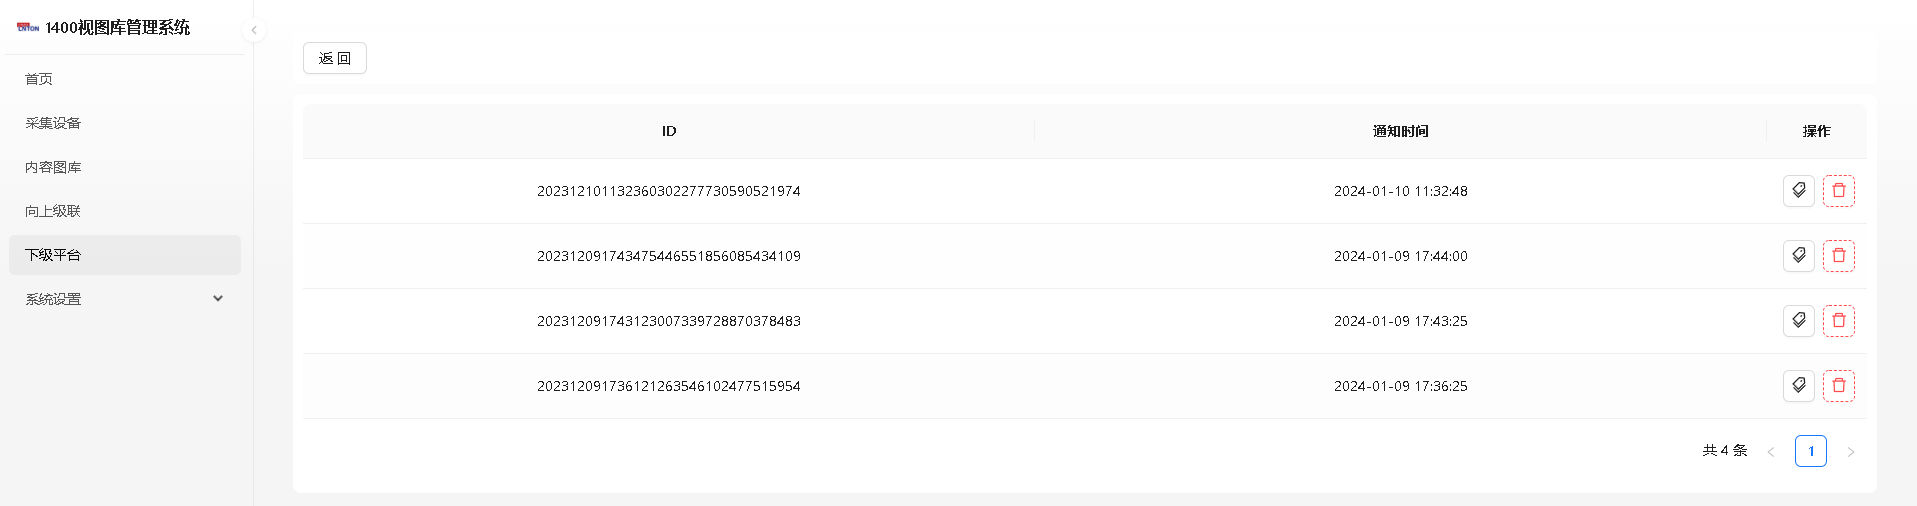Screen dimensions: 1917x506
Task: Select page 1 in pagination
Action: tap(1810, 451)
